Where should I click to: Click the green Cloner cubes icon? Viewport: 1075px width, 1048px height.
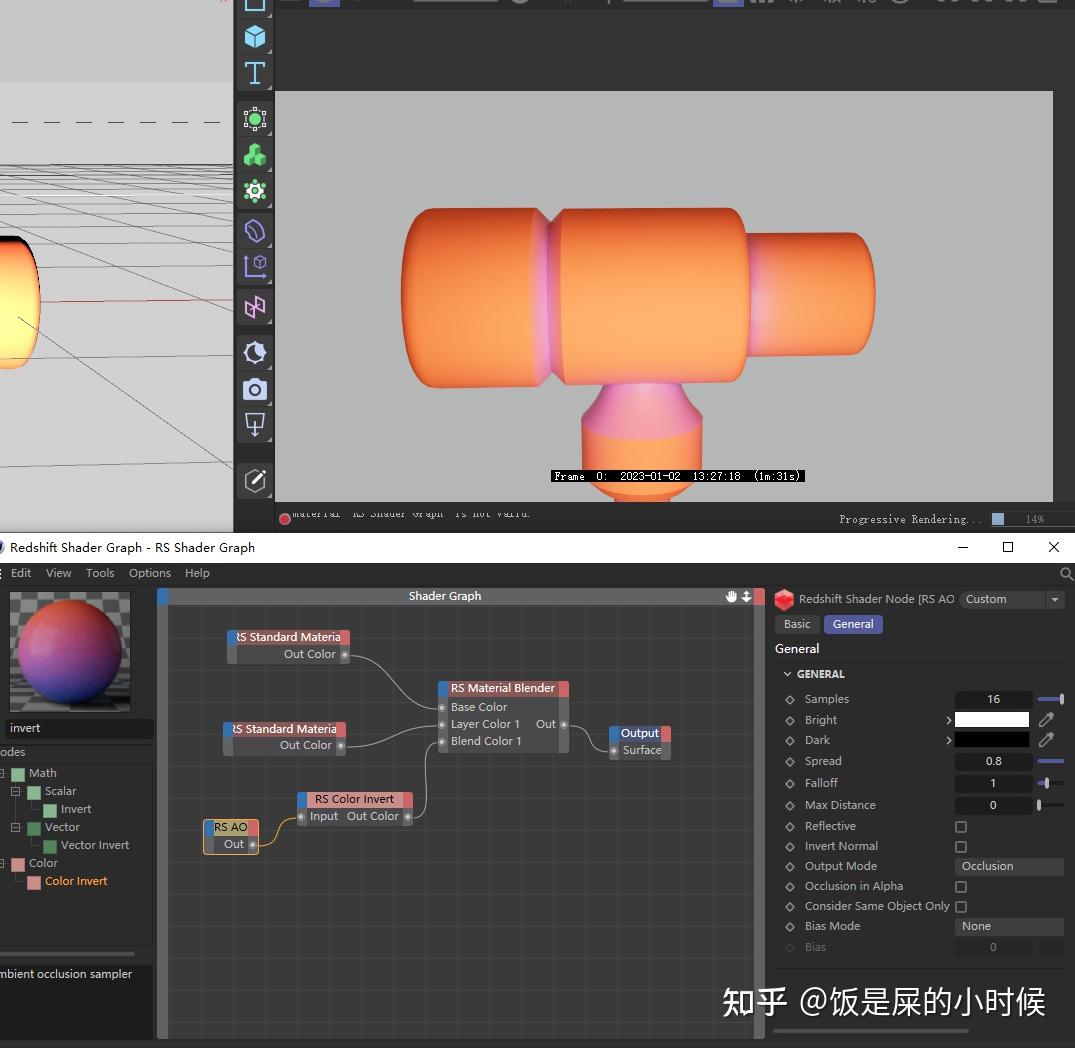(x=255, y=155)
